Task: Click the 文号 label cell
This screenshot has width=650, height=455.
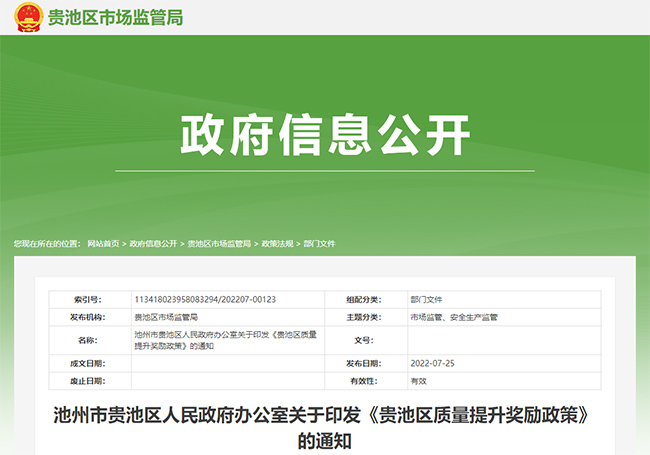Action: [366, 340]
